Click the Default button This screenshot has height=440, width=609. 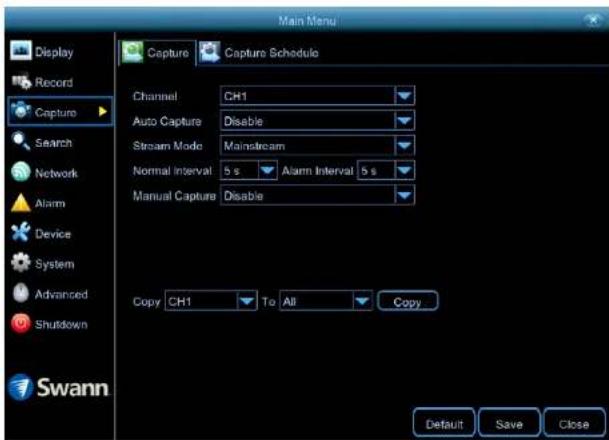tap(444, 423)
